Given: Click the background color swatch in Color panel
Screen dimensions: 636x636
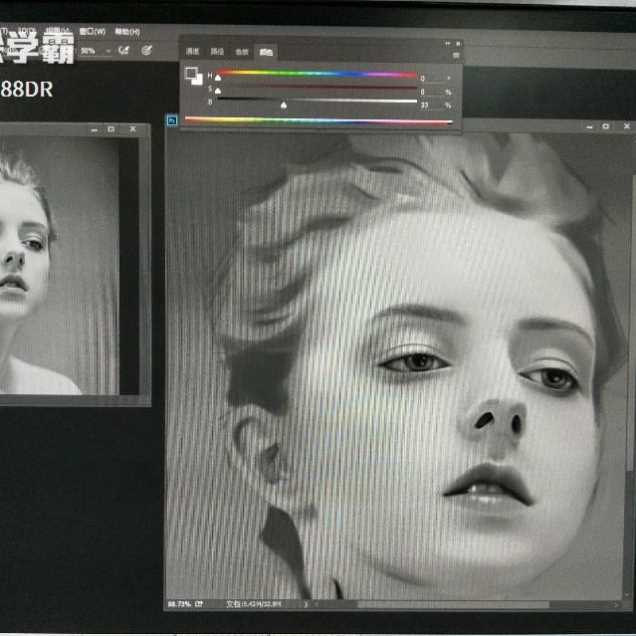Looking at the screenshot, I should (x=198, y=81).
